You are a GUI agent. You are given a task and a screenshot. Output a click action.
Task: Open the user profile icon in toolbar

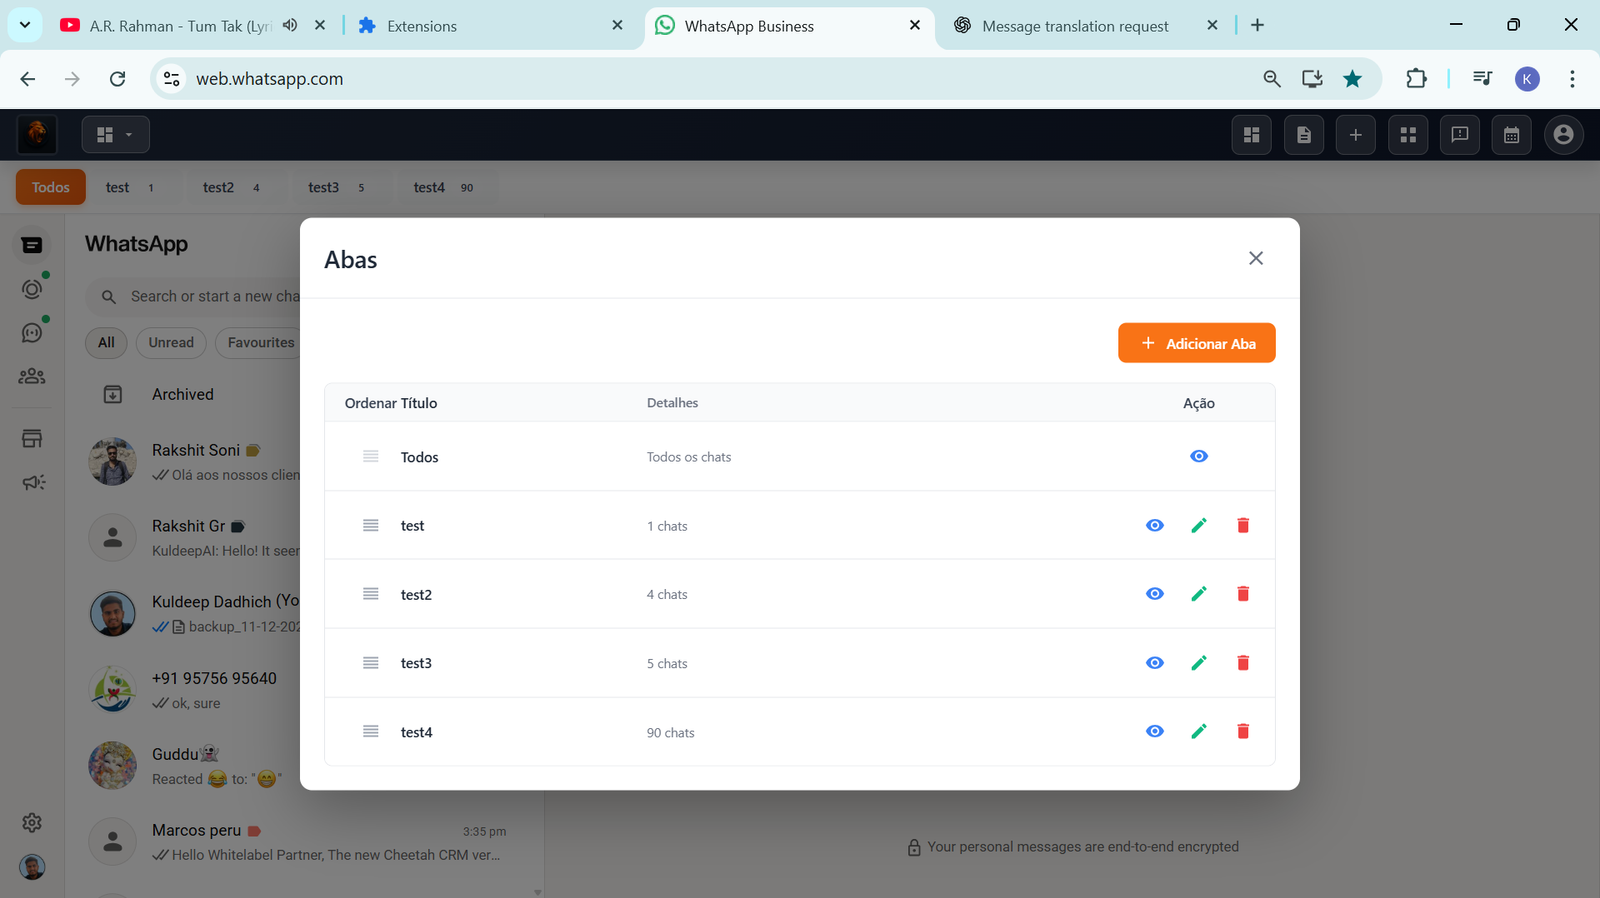(1563, 135)
